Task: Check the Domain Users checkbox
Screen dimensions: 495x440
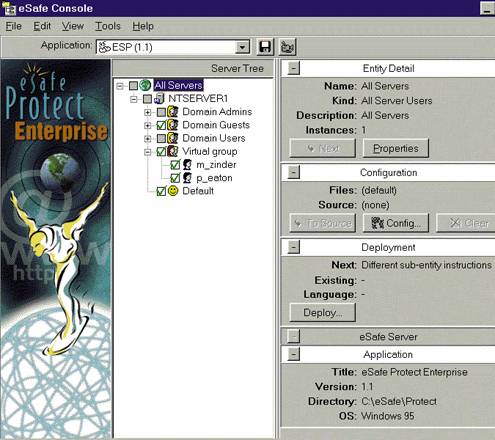Action: 161,139
